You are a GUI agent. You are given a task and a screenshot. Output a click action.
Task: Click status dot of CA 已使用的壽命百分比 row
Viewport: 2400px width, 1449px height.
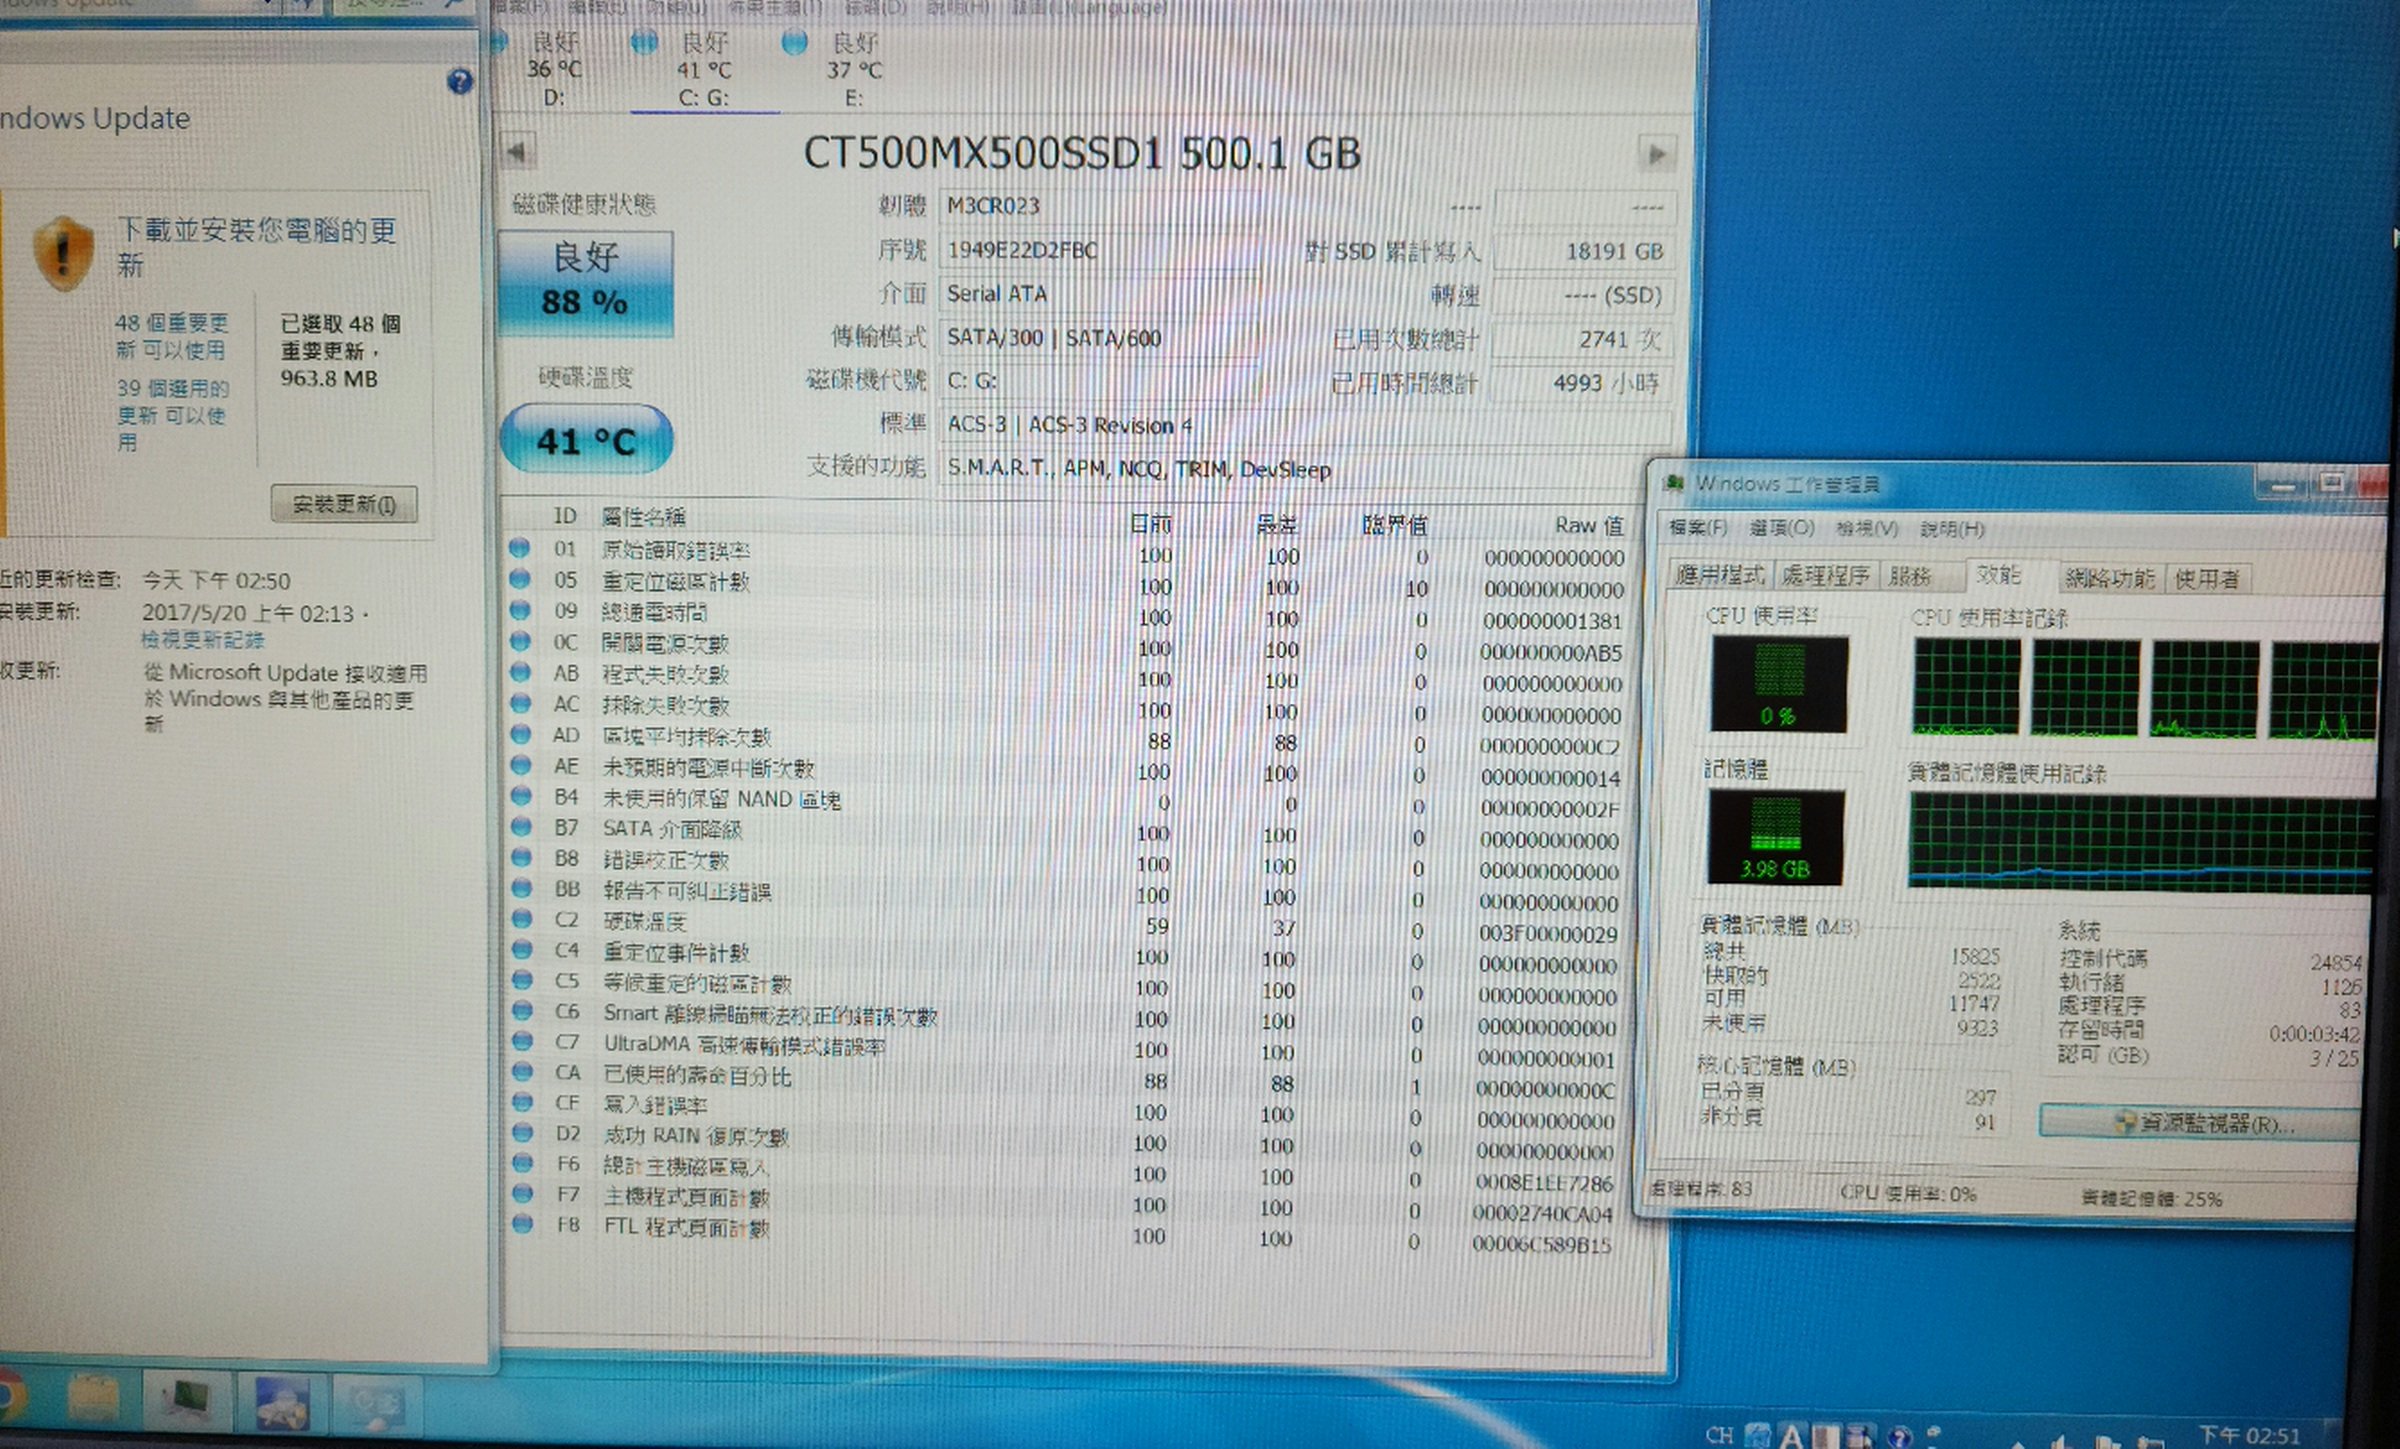tap(522, 1072)
